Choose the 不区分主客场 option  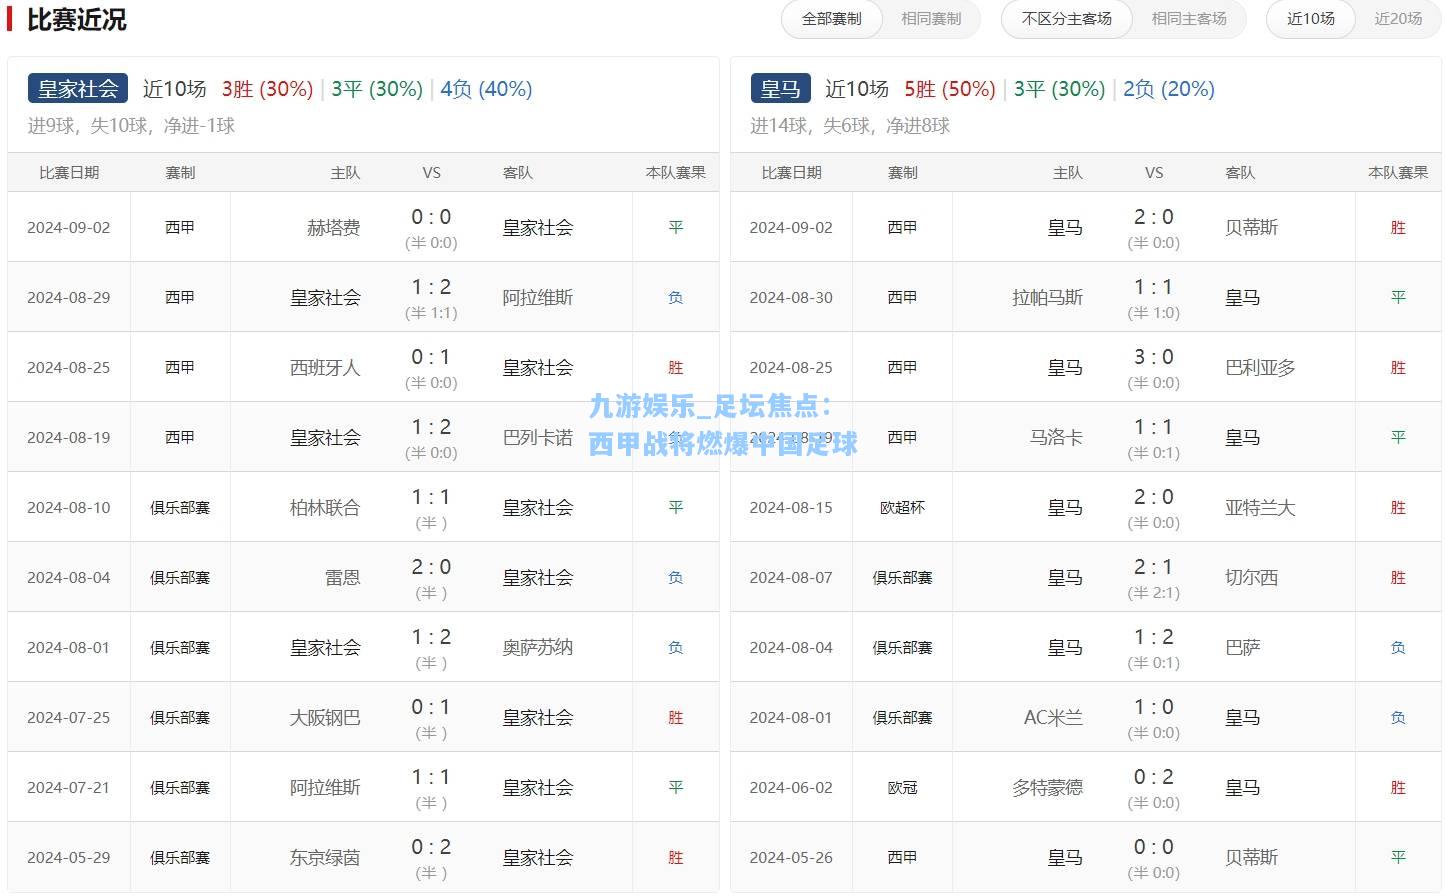(1066, 19)
